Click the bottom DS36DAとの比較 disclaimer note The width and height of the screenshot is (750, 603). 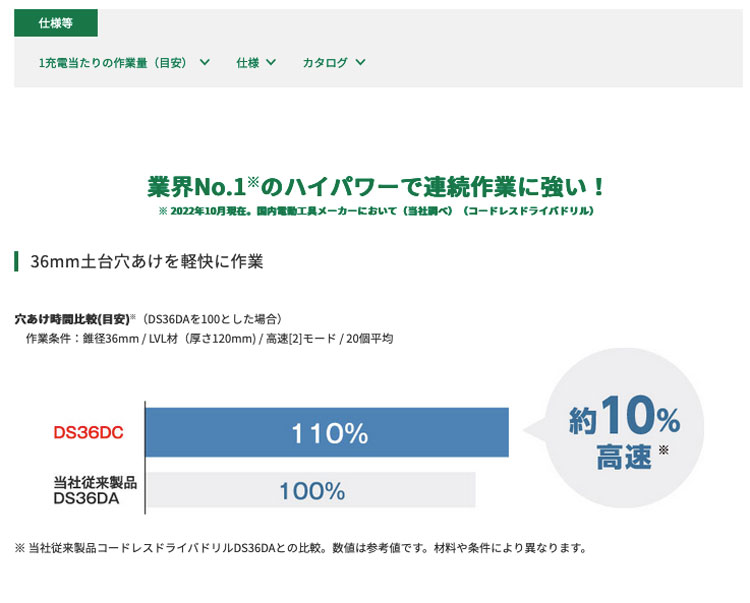[x=300, y=548]
